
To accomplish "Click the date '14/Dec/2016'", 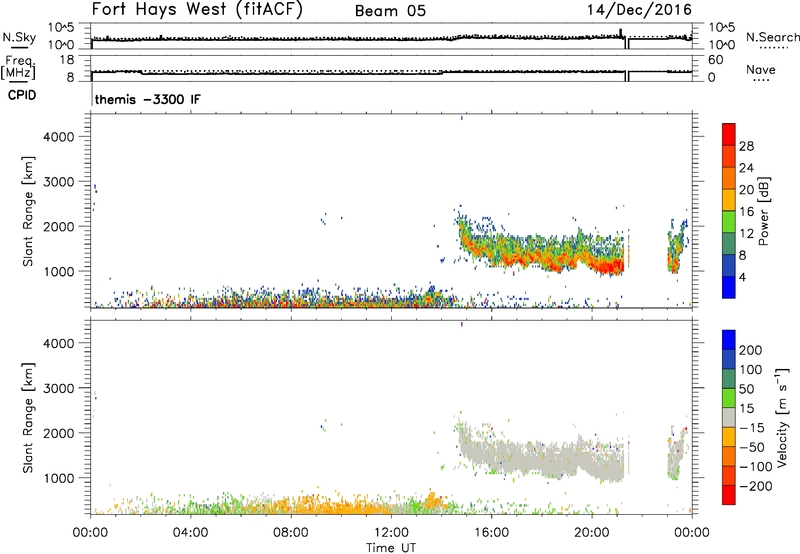I will click(x=639, y=10).
